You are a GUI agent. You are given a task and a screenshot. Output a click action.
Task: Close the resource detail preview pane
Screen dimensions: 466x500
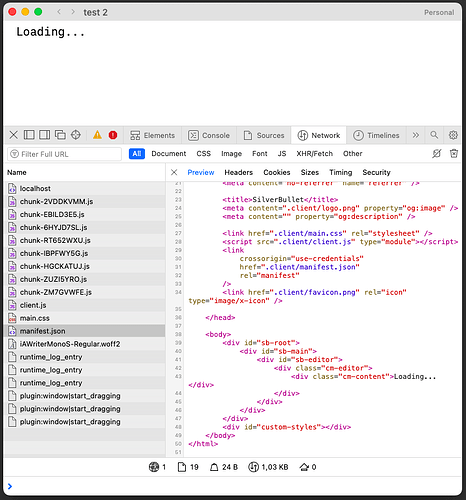(x=174, y=172)
